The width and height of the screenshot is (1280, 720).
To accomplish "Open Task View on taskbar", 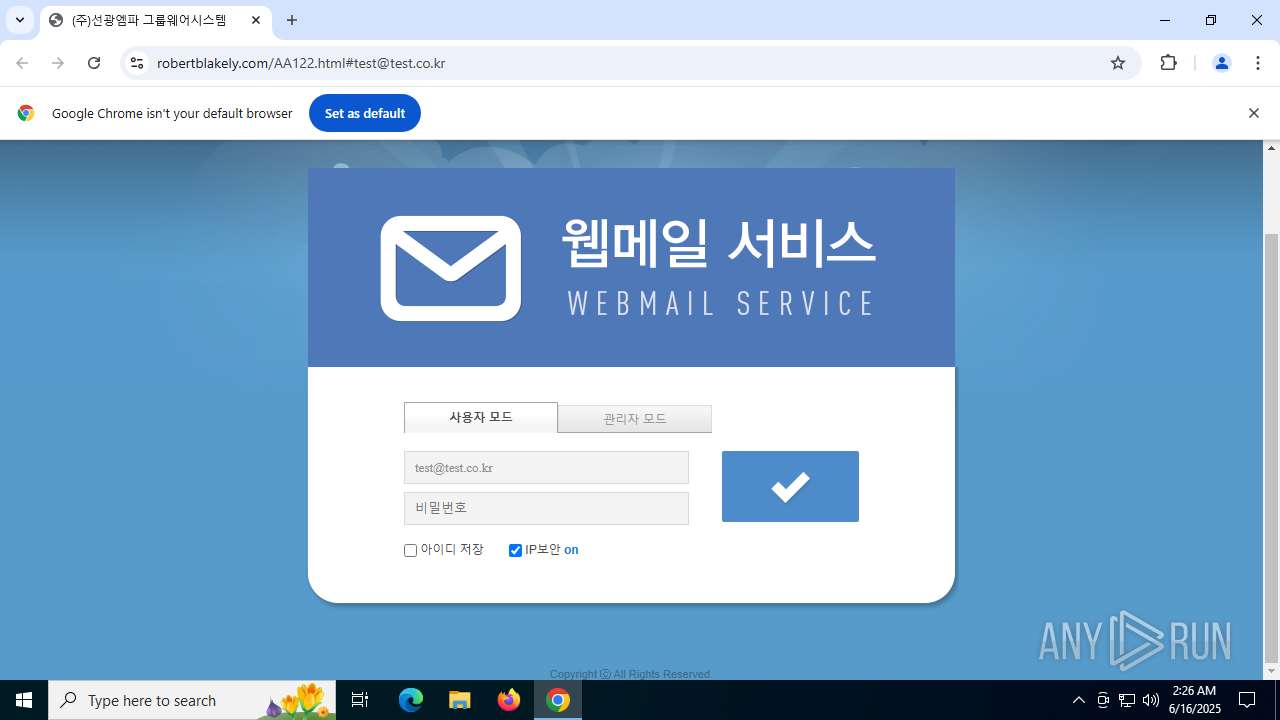I will pos(360,700).
